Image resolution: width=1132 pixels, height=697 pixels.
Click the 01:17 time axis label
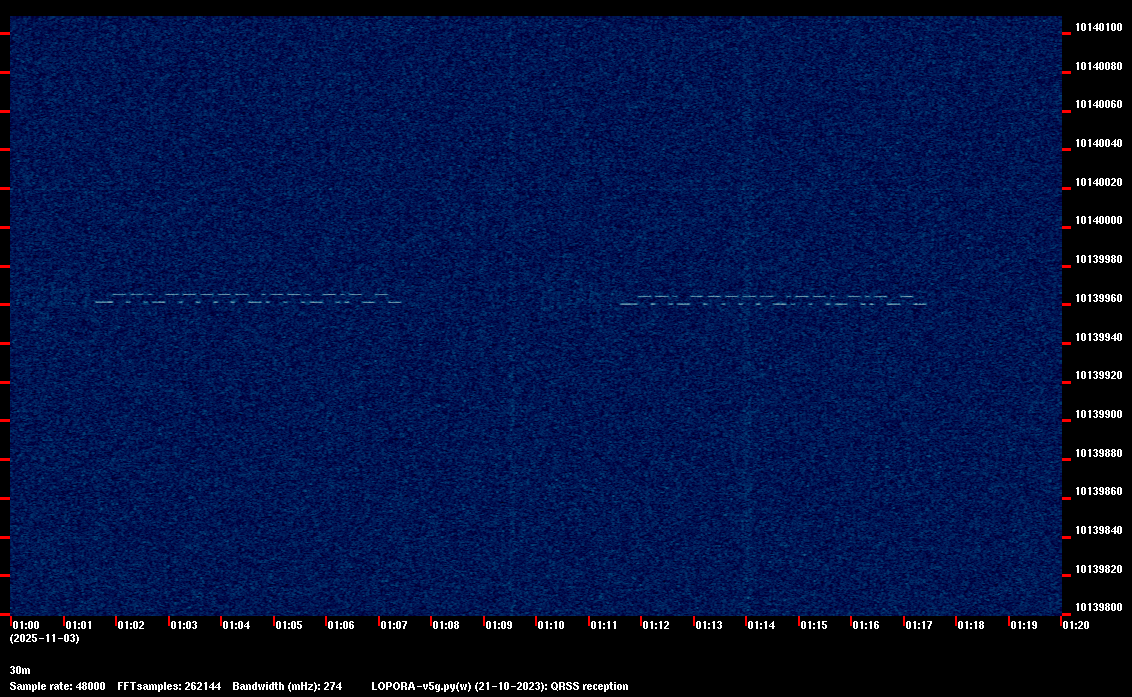pyautogui.click(x=918, y=625)
